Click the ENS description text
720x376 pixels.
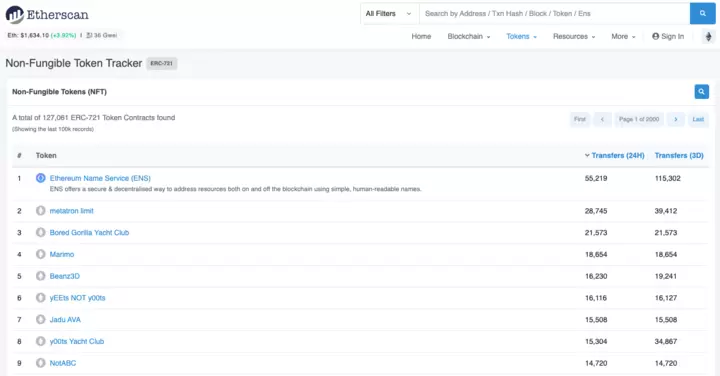coord(236,189)
